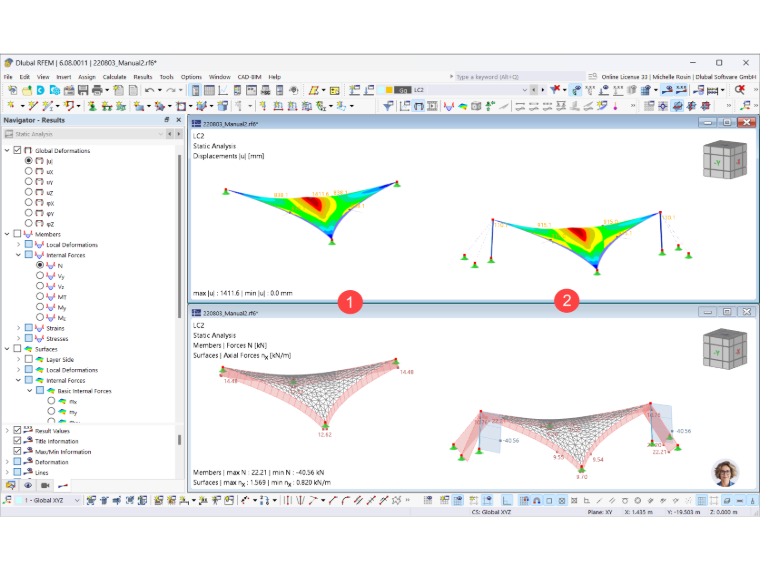Image resolution: width=760 pixels, height=570 pixels.
Task: Expand the Layer Side tree node
Action: click(18, 359)
